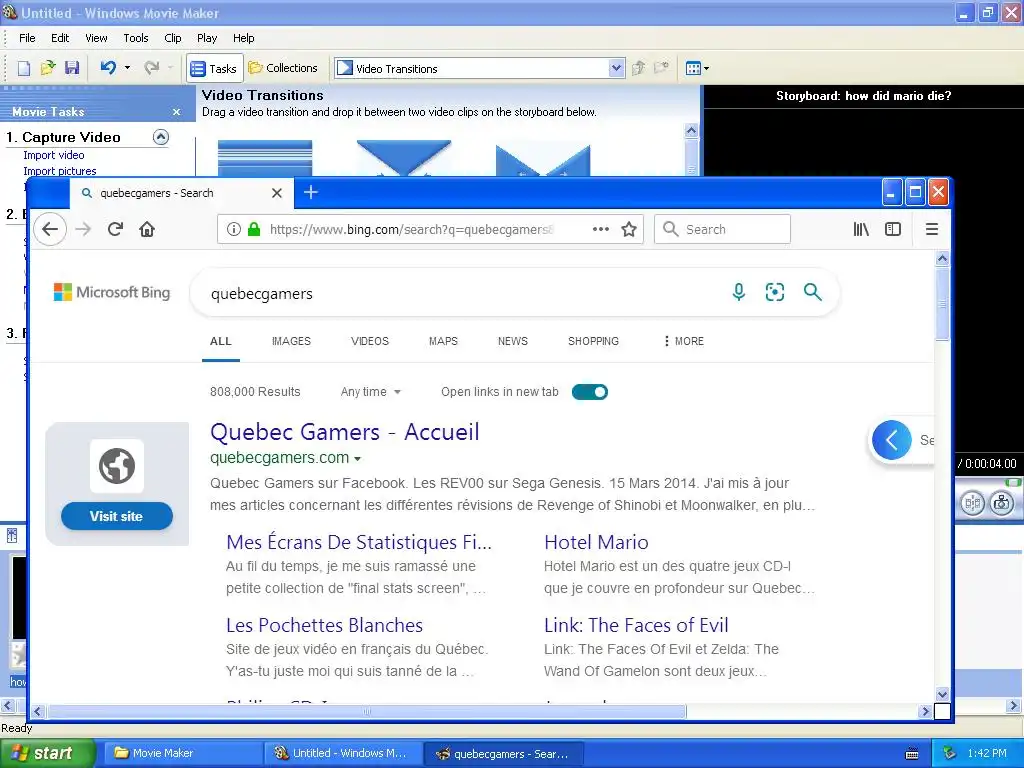Click the blue chevron side panel button
The height and width of the screenshot is (768, 1024).
click(891, 440)
